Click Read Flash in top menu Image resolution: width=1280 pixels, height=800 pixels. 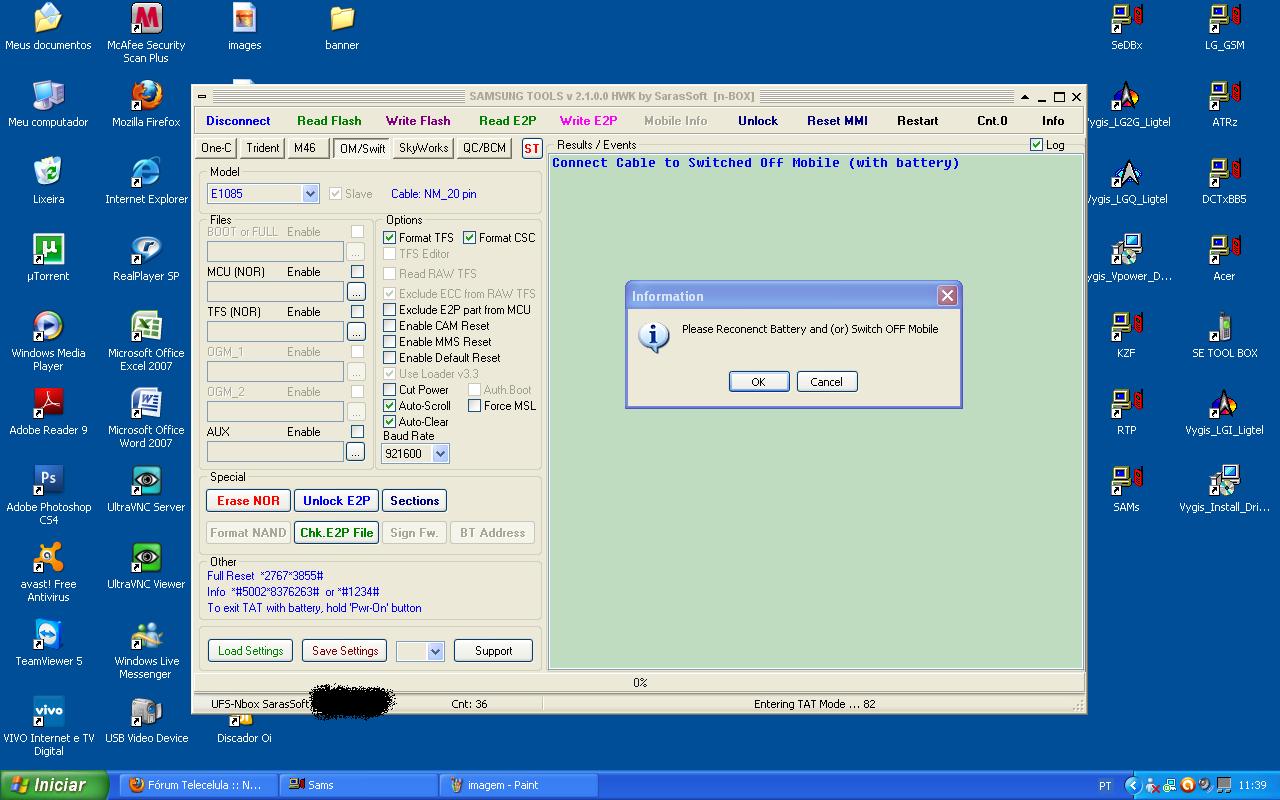click(329, 121)
